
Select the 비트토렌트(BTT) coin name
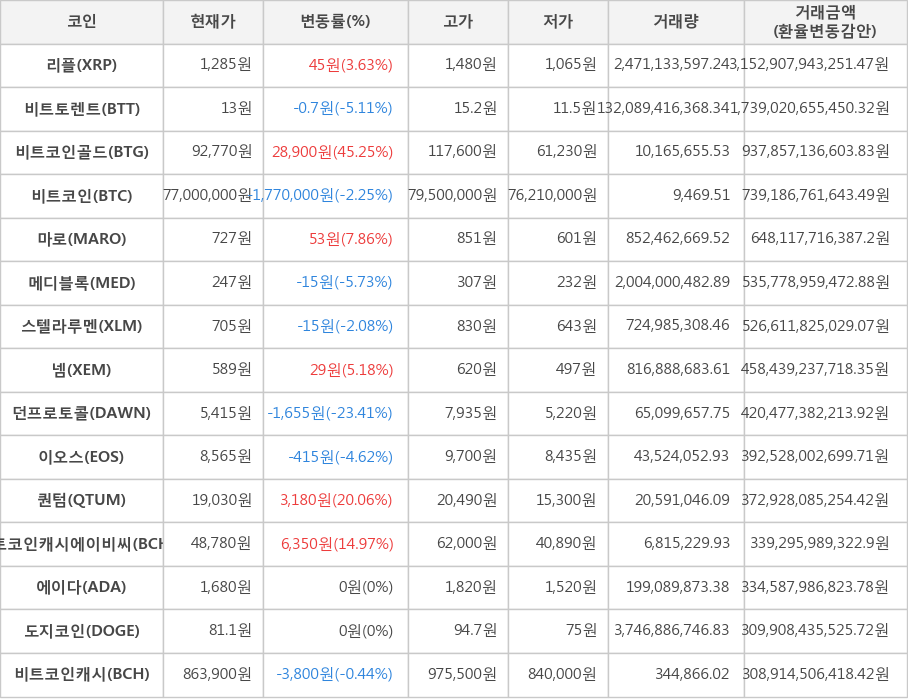[x=82, y=108]
